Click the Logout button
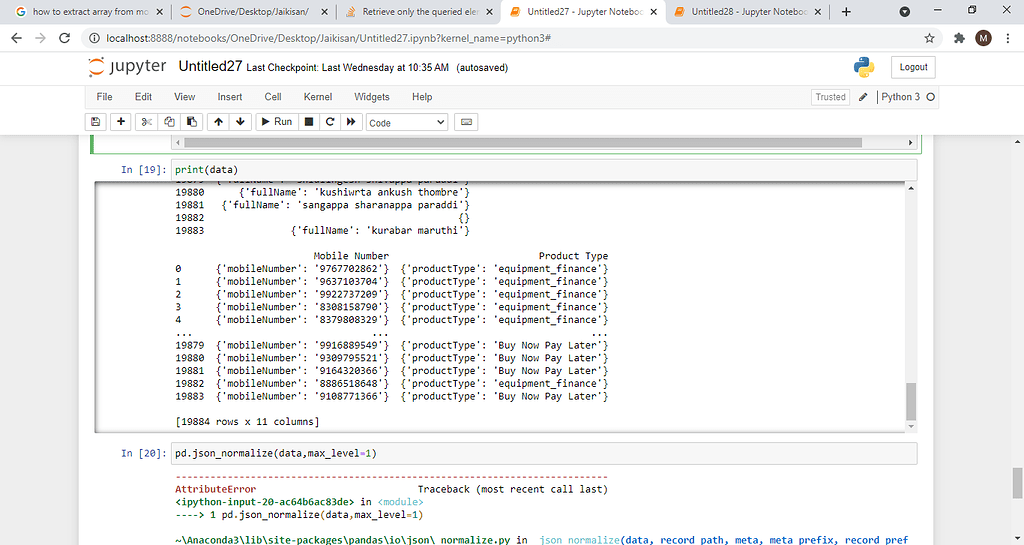Screen dimensions: 1024x545 [x=913, y=67]
